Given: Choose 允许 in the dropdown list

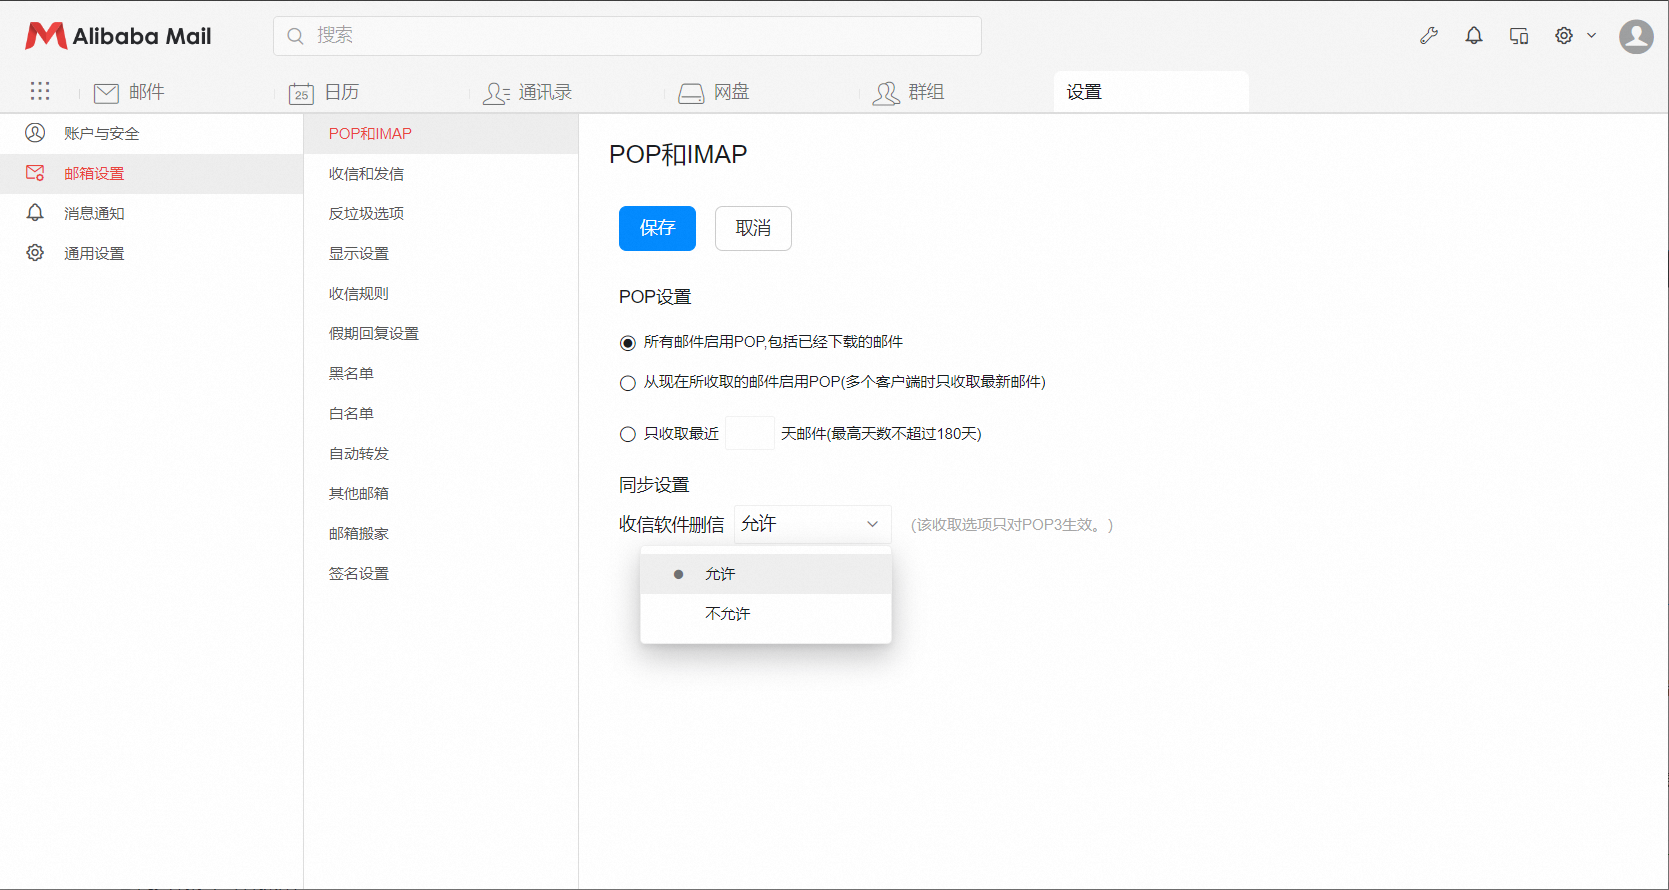Looking at the screenshot, I should tap(766, 574).
